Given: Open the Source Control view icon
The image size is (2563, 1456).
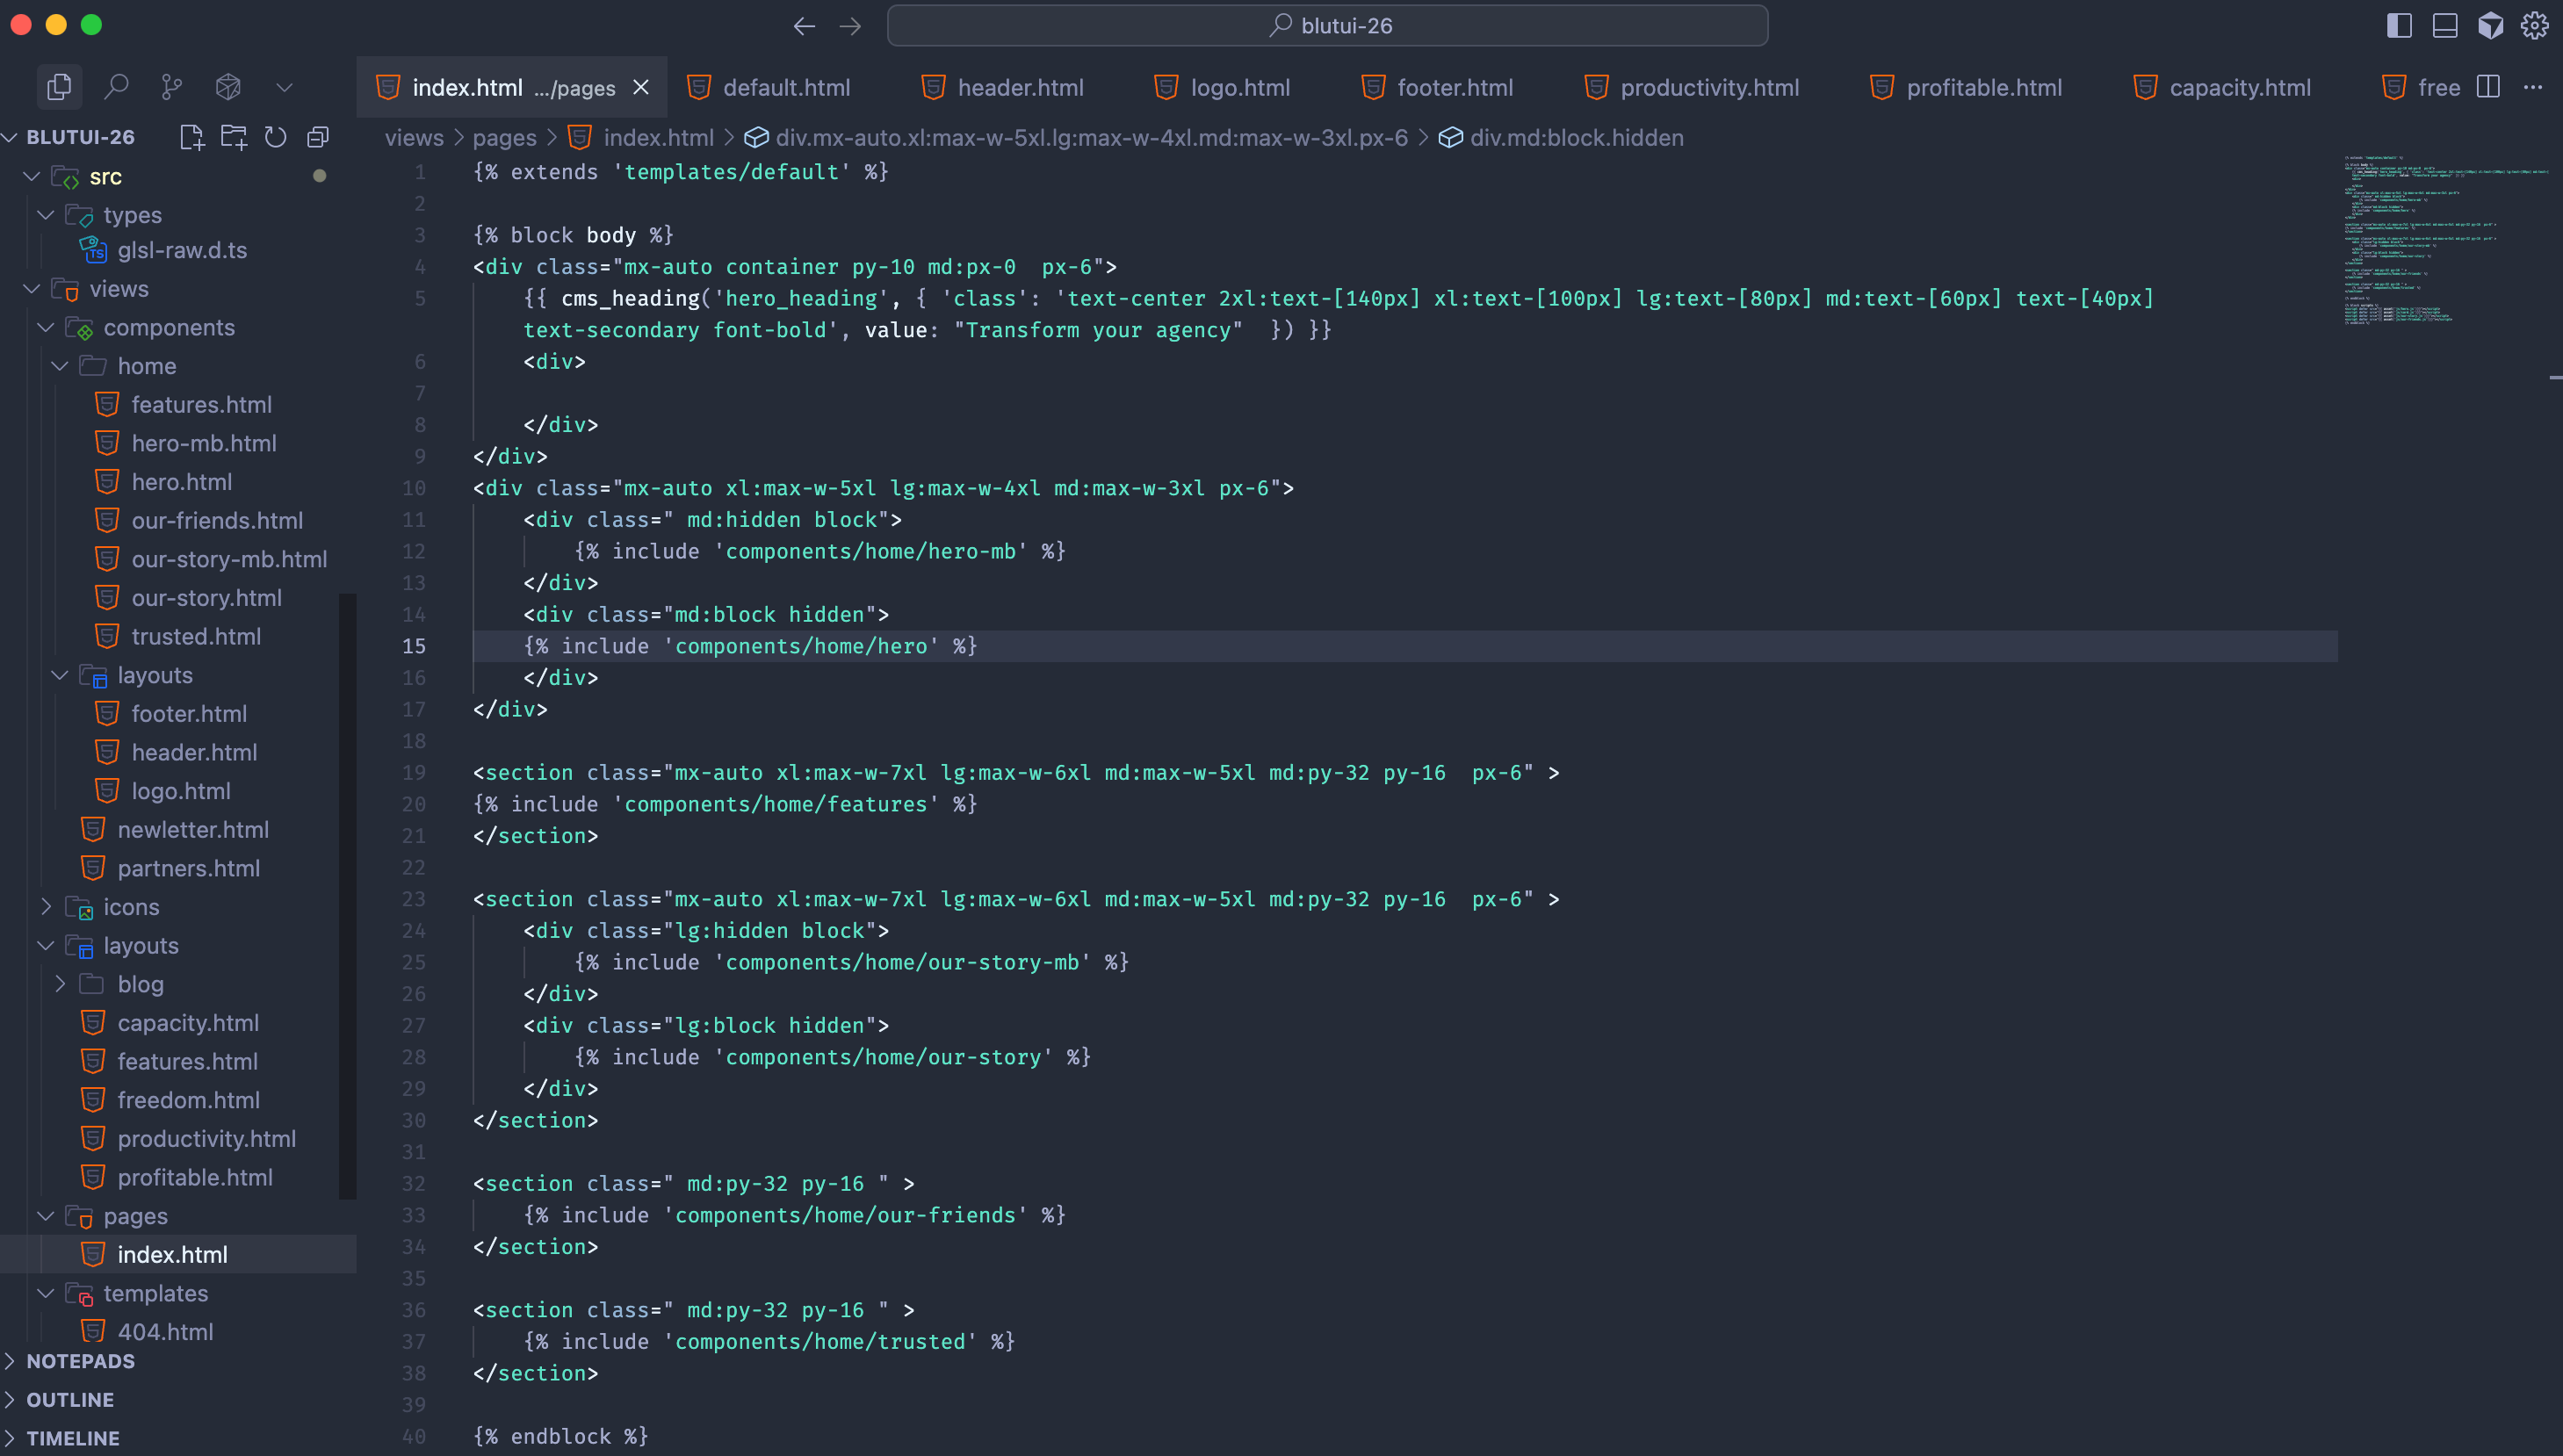Looking at the screenshot, I should point(172,87).
